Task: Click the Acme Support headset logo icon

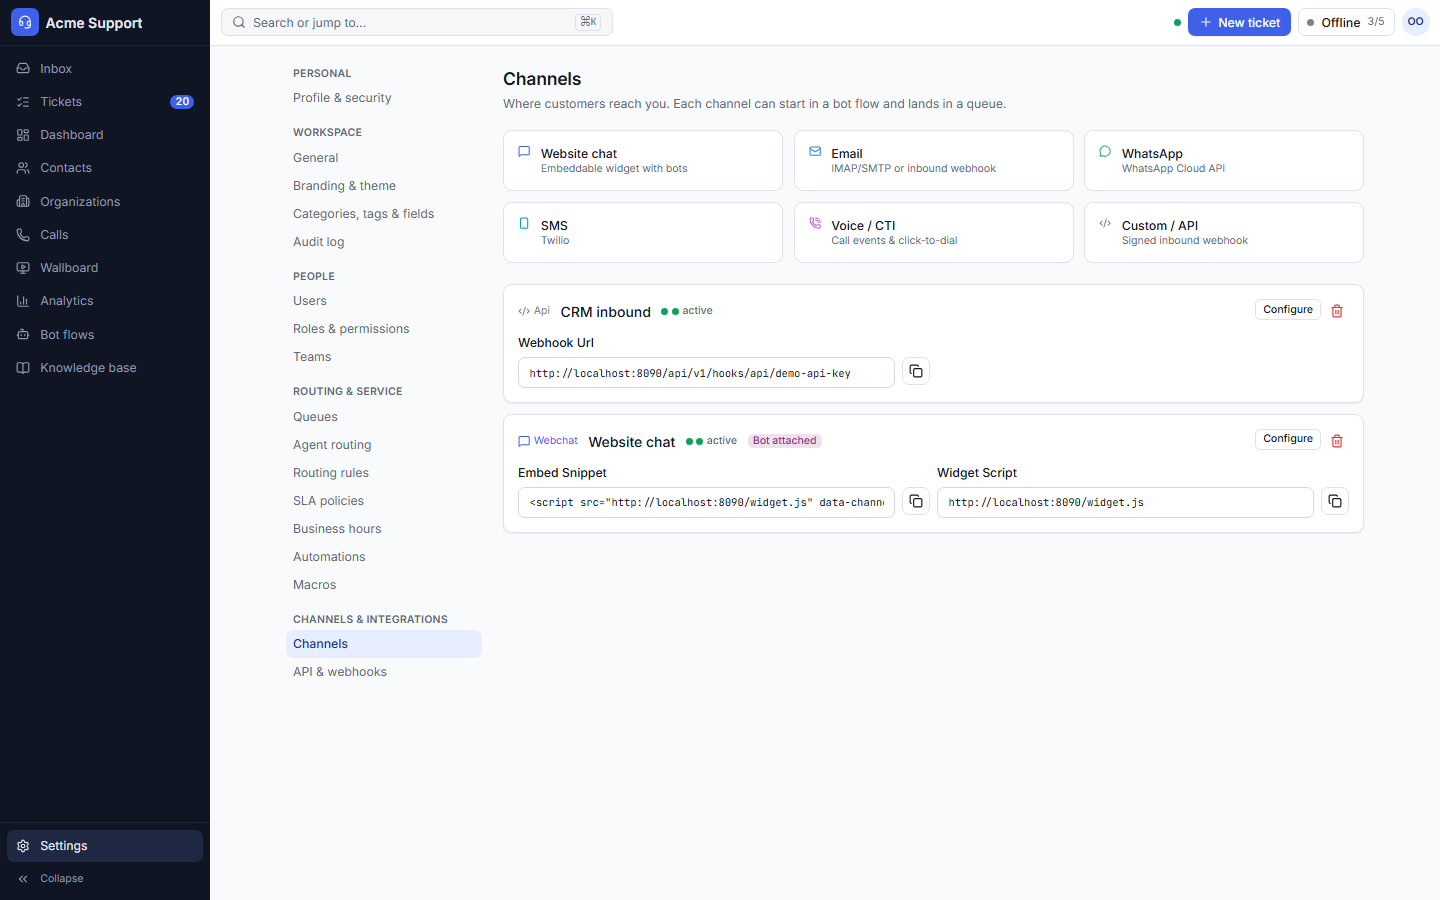Action: click(25, 22)
